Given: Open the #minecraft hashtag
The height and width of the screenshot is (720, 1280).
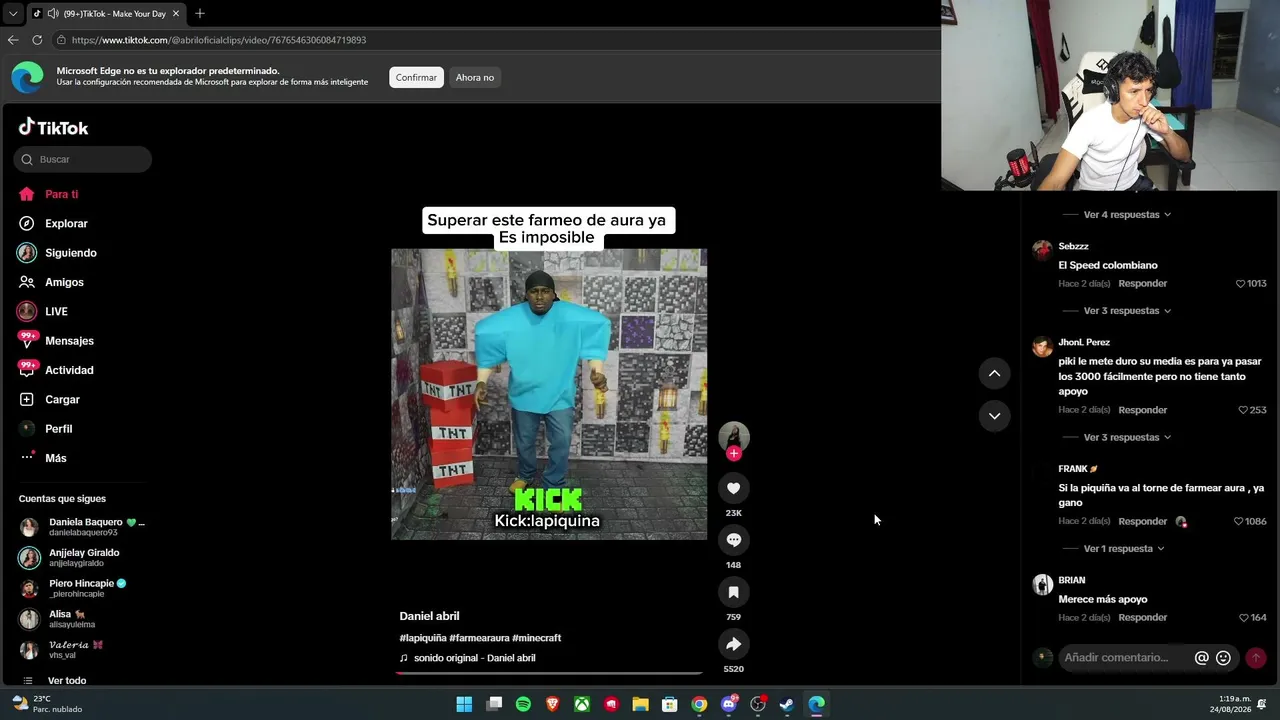Looking at the screenshot, I should pos(536,638).
